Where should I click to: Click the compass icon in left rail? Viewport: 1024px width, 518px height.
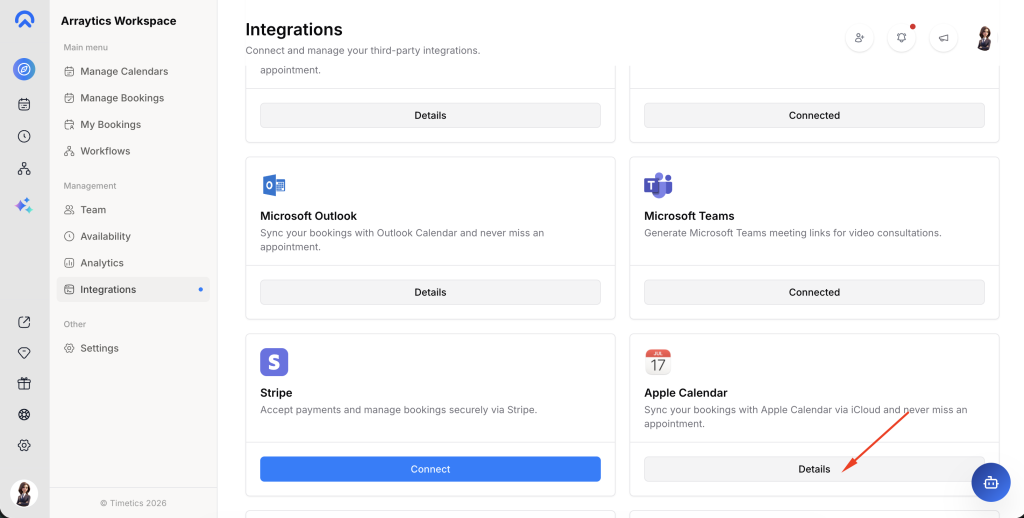(24, 69)
